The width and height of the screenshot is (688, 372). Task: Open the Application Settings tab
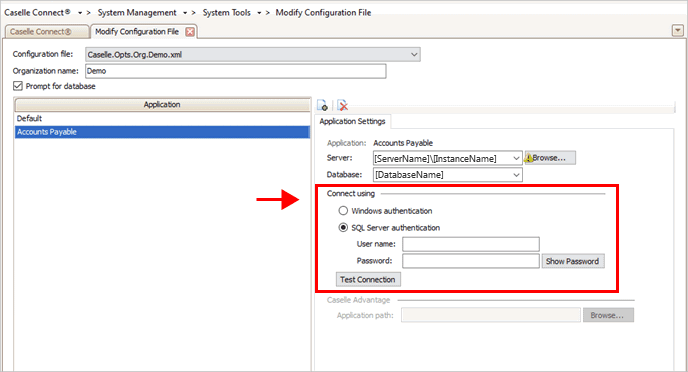[352, 122]
